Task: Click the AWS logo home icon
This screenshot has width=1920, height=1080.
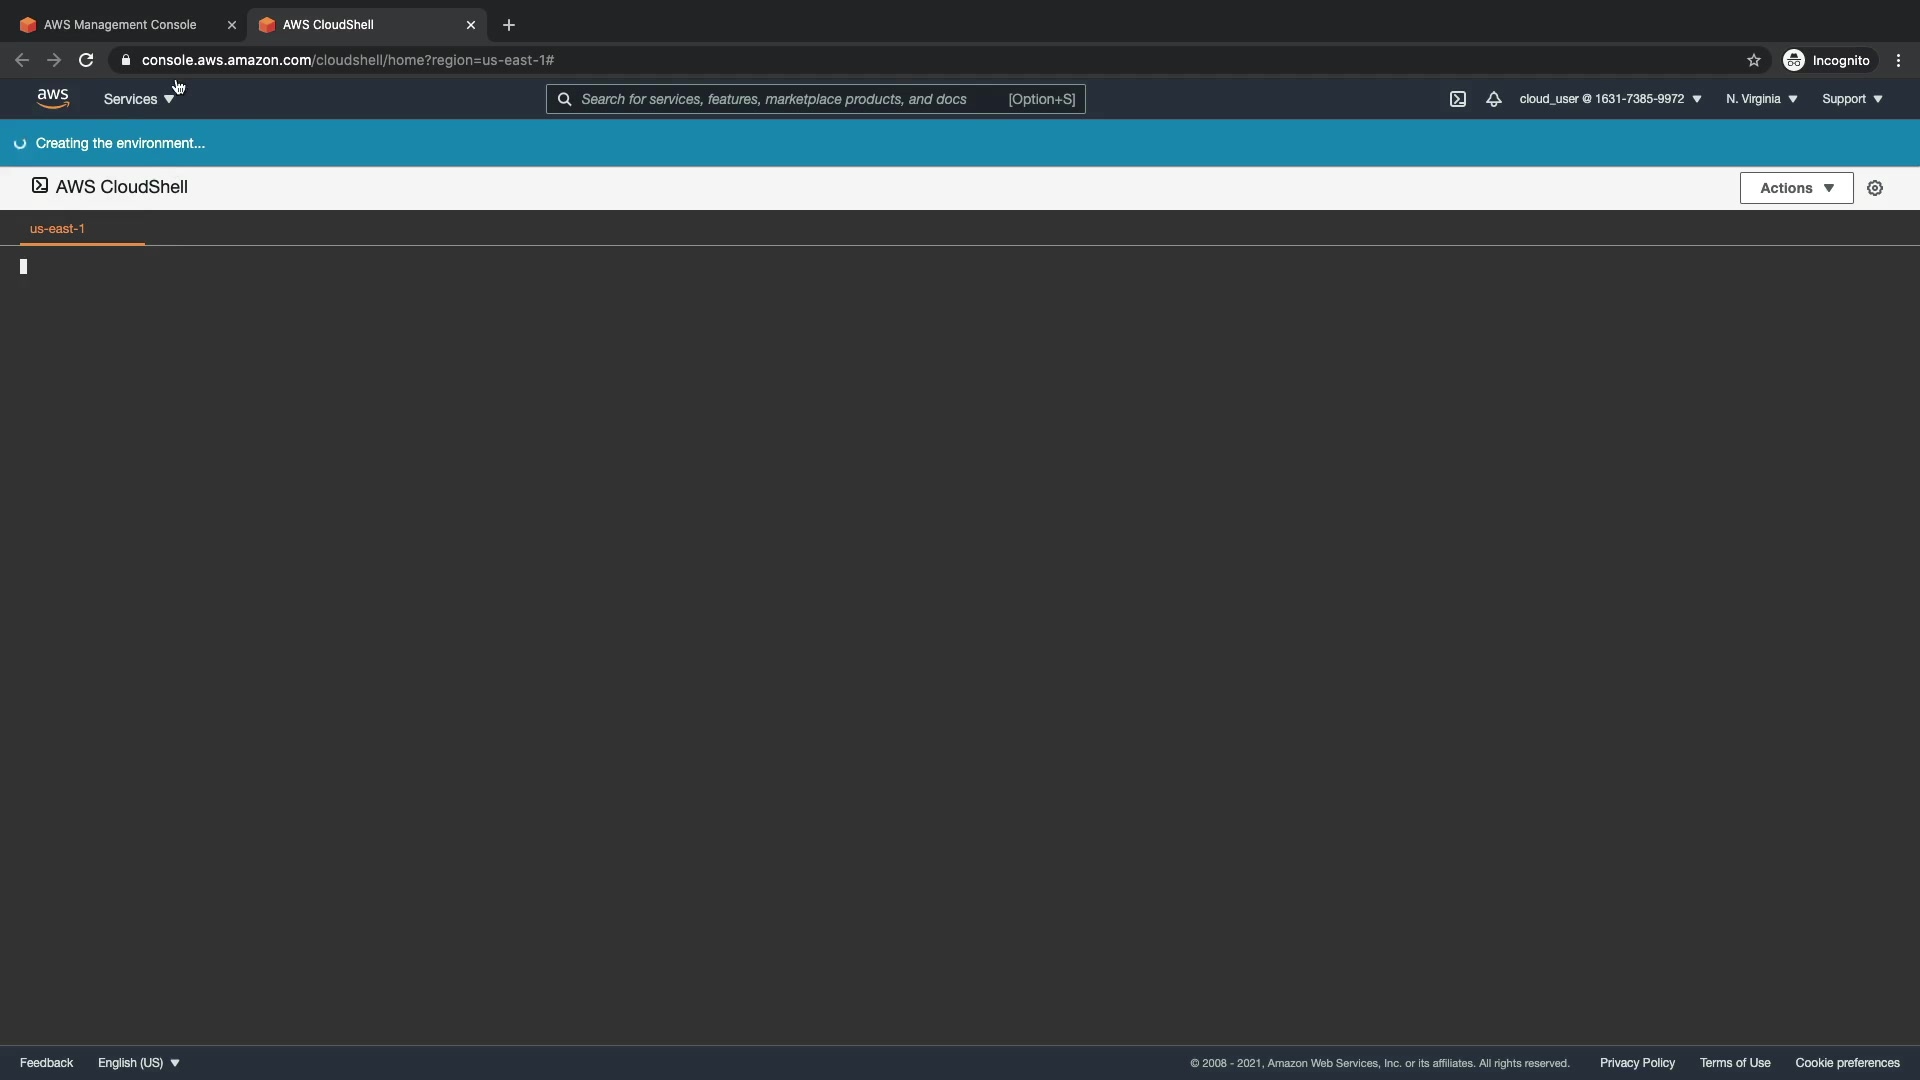Action: tap(53, 98)
